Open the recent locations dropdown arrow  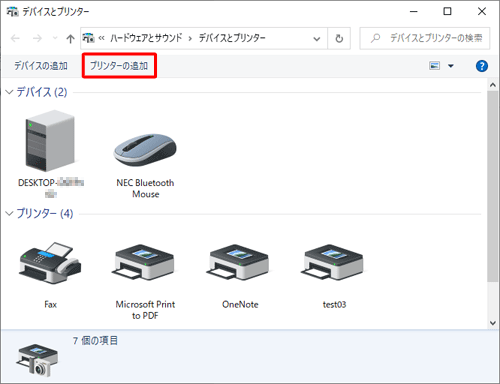coord(55,38)
